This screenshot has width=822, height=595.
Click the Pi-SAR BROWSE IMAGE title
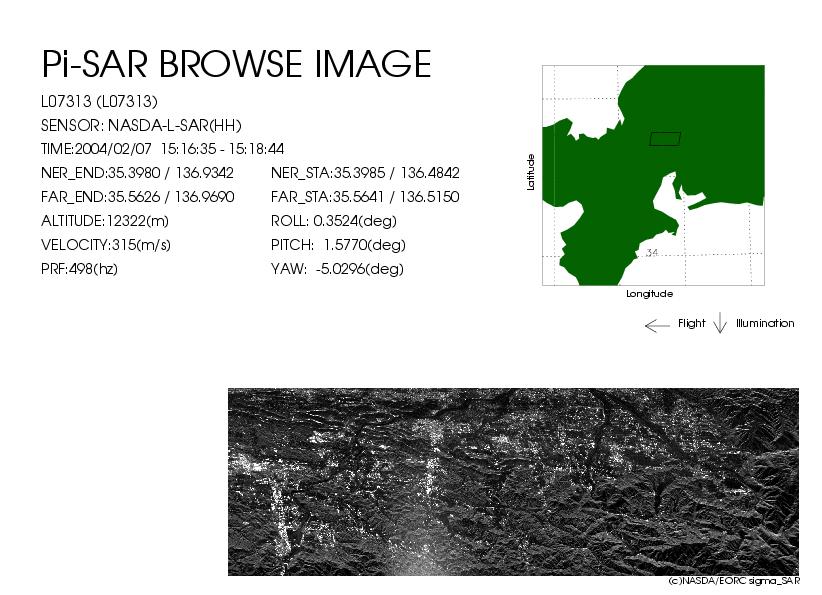[236, 64]
